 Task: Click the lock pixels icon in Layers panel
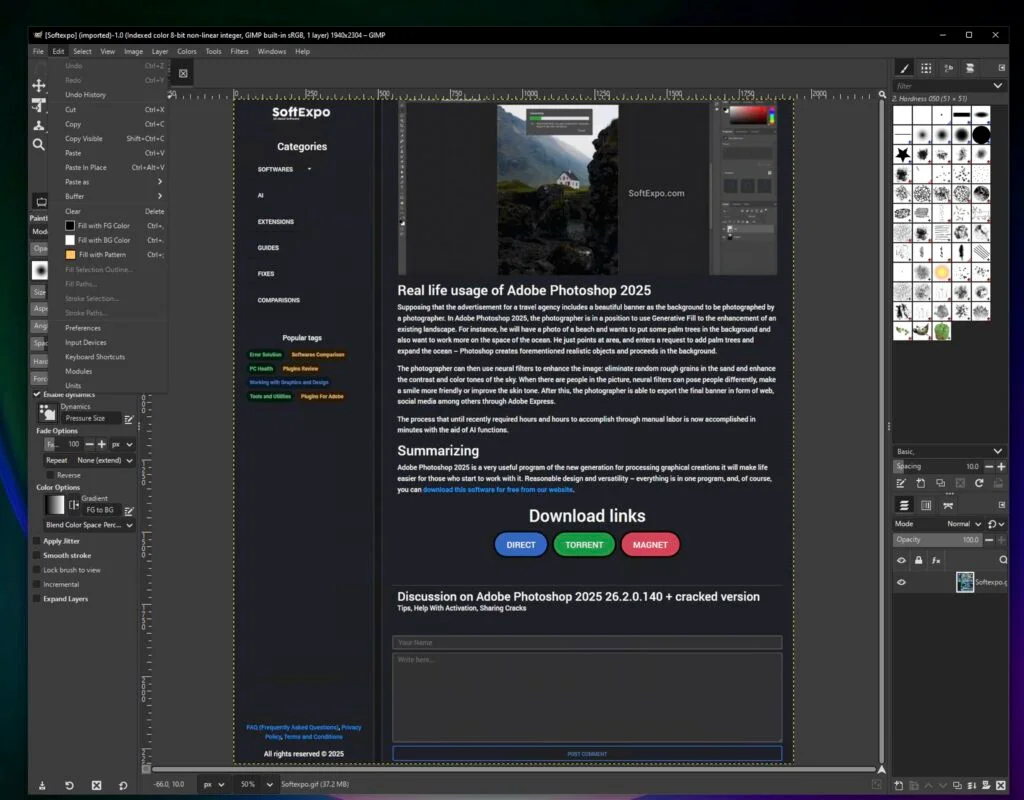pos(918,561)
